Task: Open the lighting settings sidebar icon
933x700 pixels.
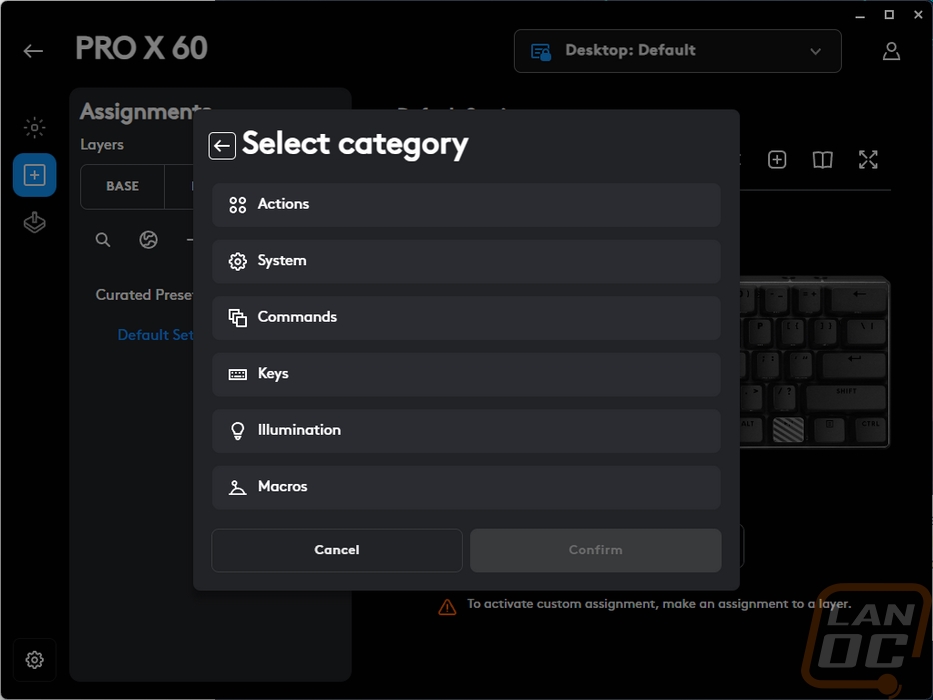Action: 35,127
